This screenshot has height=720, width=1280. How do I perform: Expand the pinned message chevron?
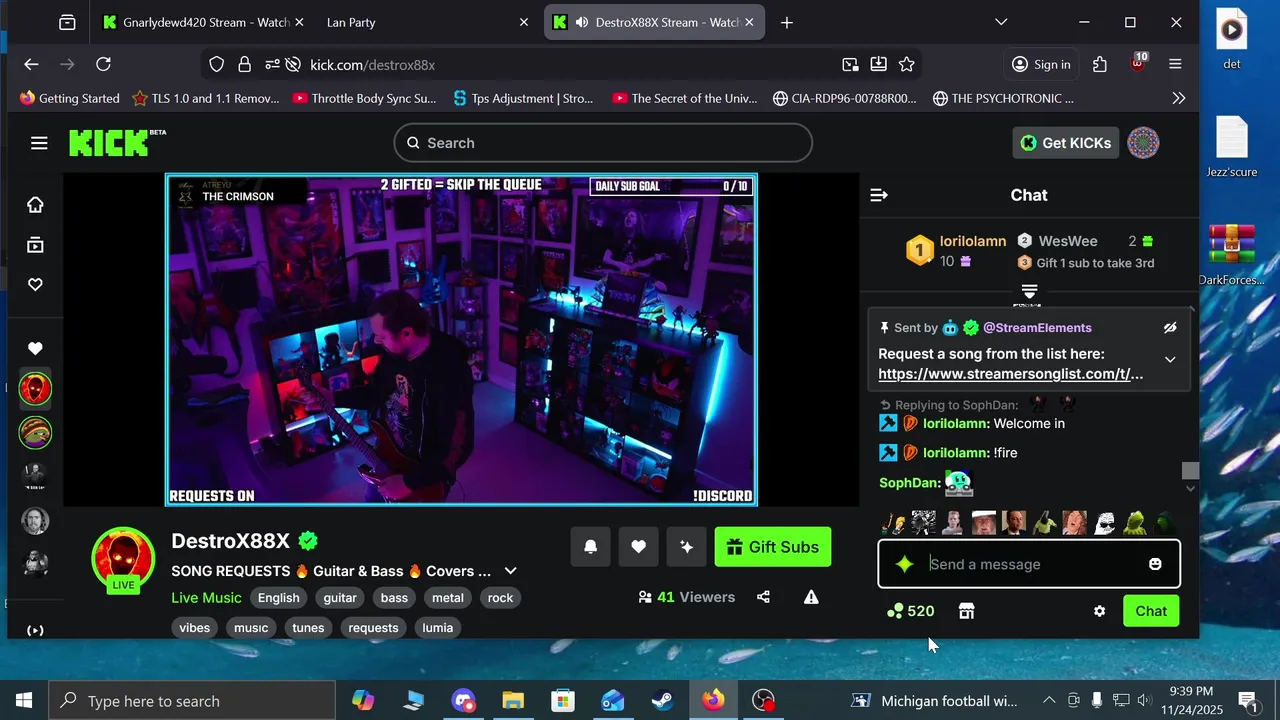tap(1170, 360)
